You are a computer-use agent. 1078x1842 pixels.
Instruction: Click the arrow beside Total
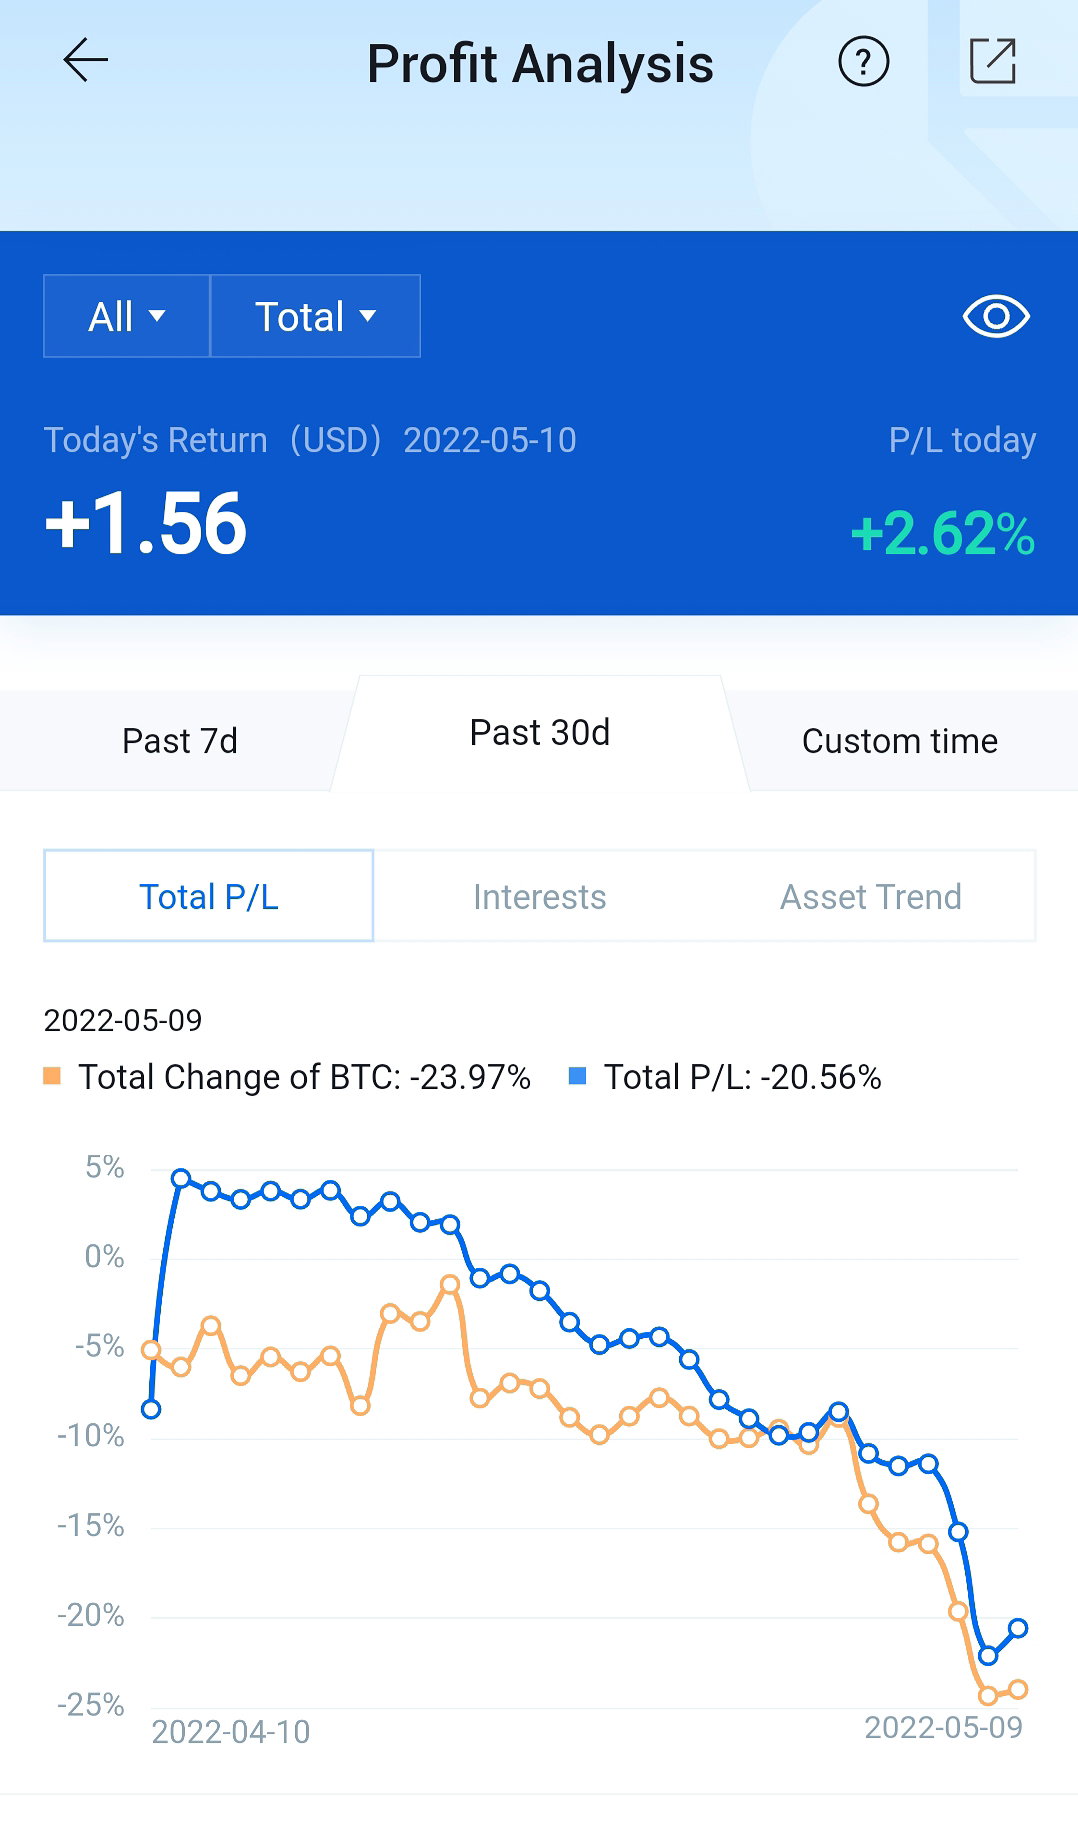[368, 316]
